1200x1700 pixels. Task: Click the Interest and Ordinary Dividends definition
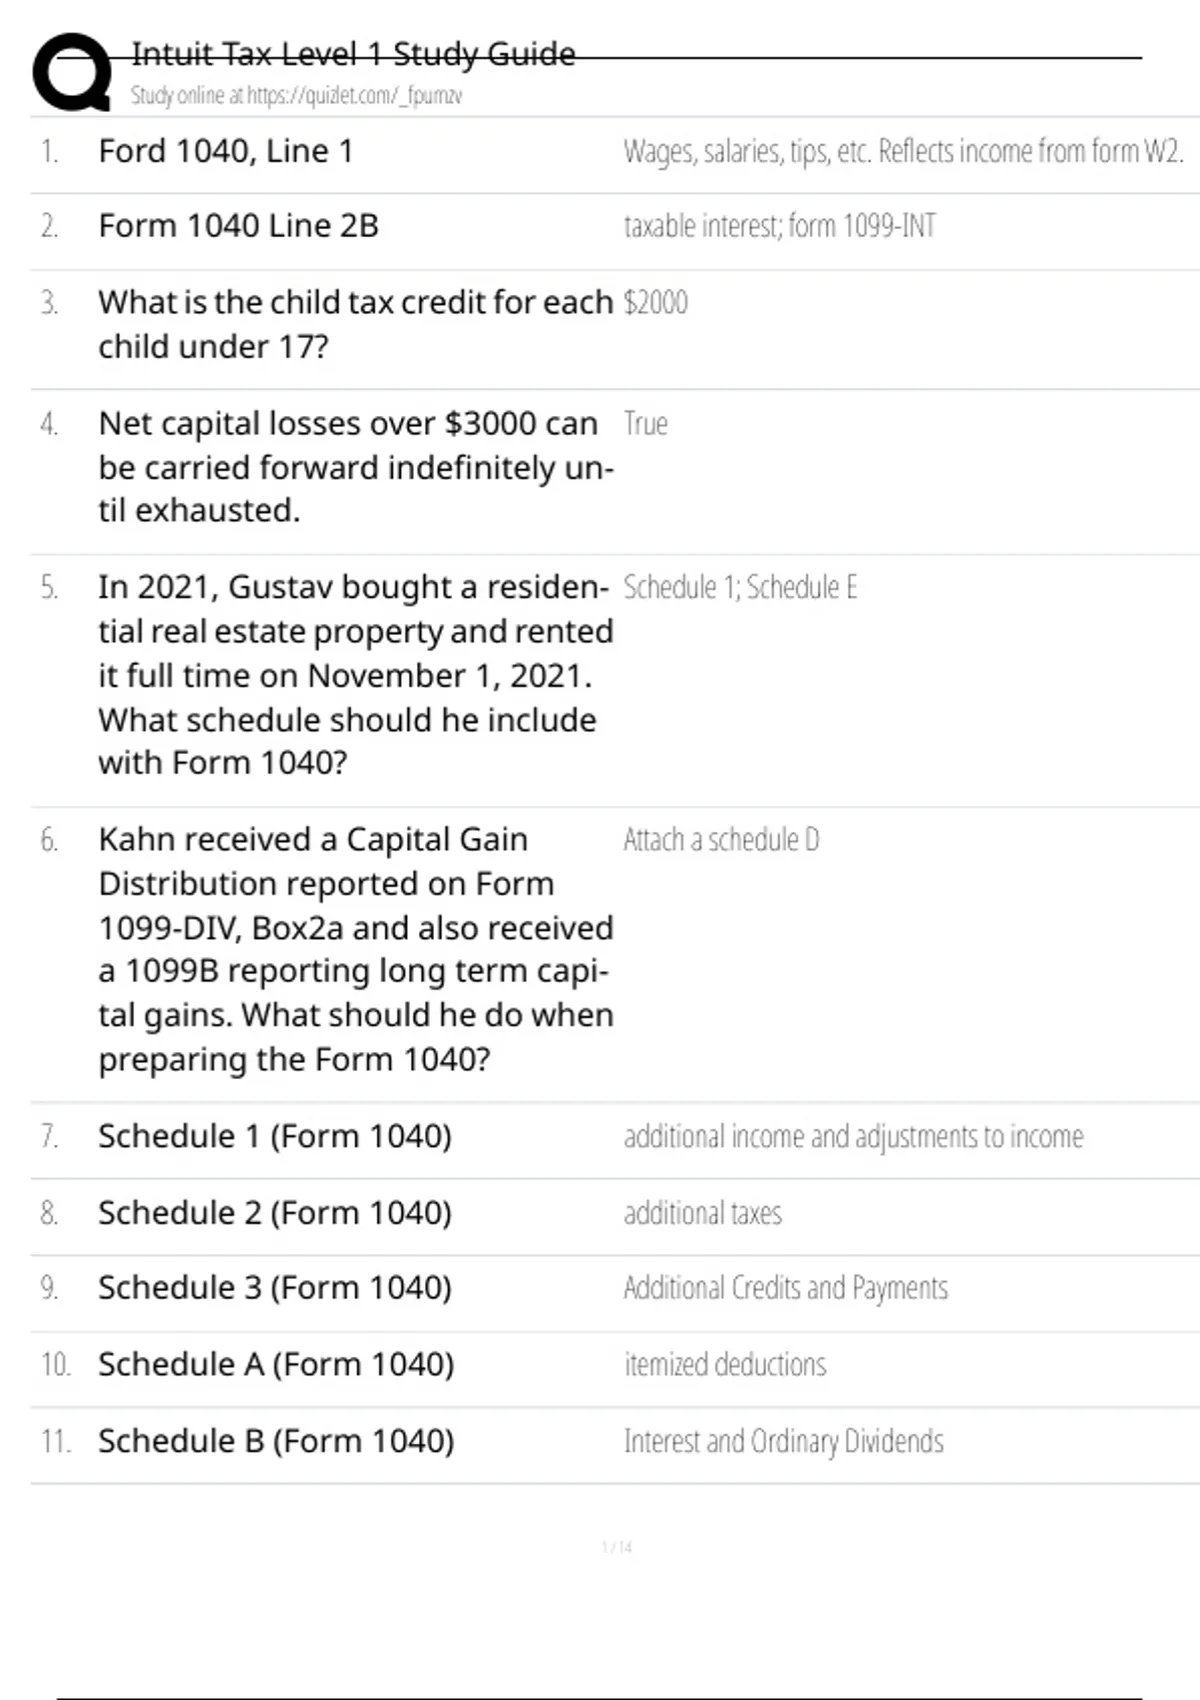click(x=783, y=1442)
